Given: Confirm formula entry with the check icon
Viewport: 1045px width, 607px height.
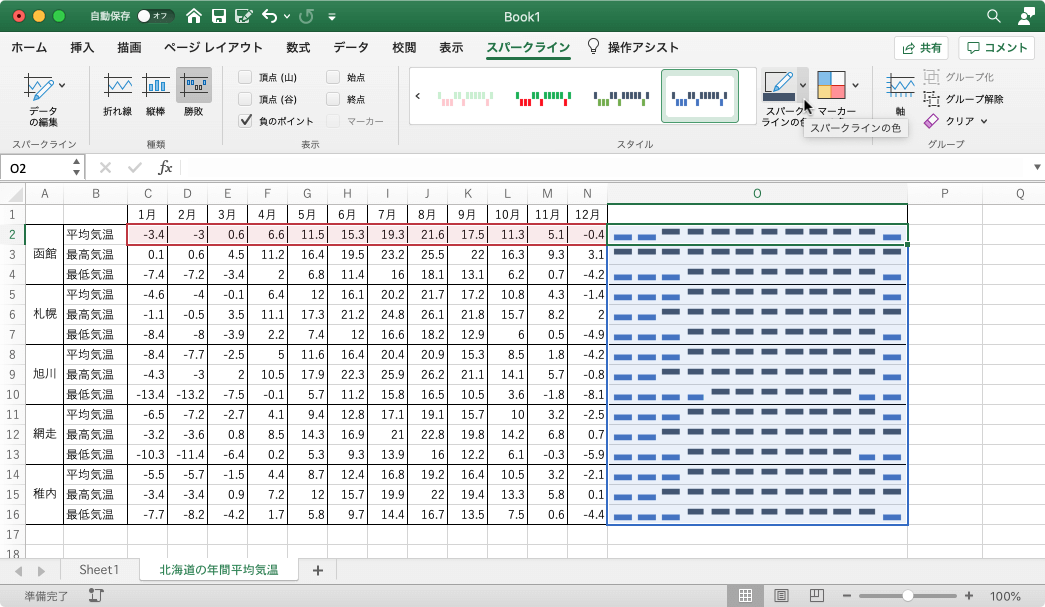Looking at the screenshot, I should [135, 168].
